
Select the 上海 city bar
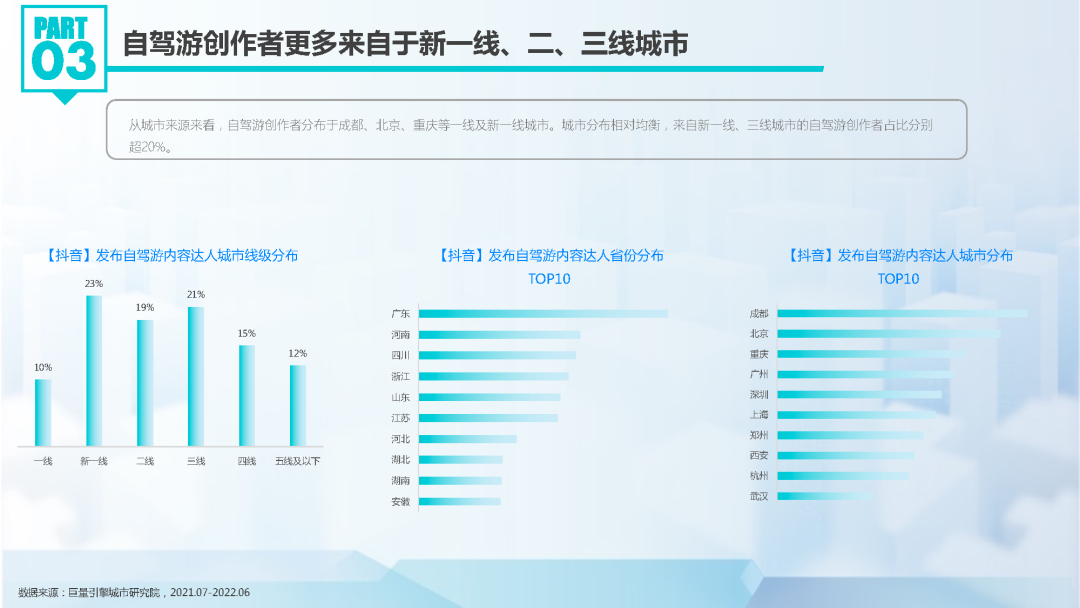tap(857, 415)
